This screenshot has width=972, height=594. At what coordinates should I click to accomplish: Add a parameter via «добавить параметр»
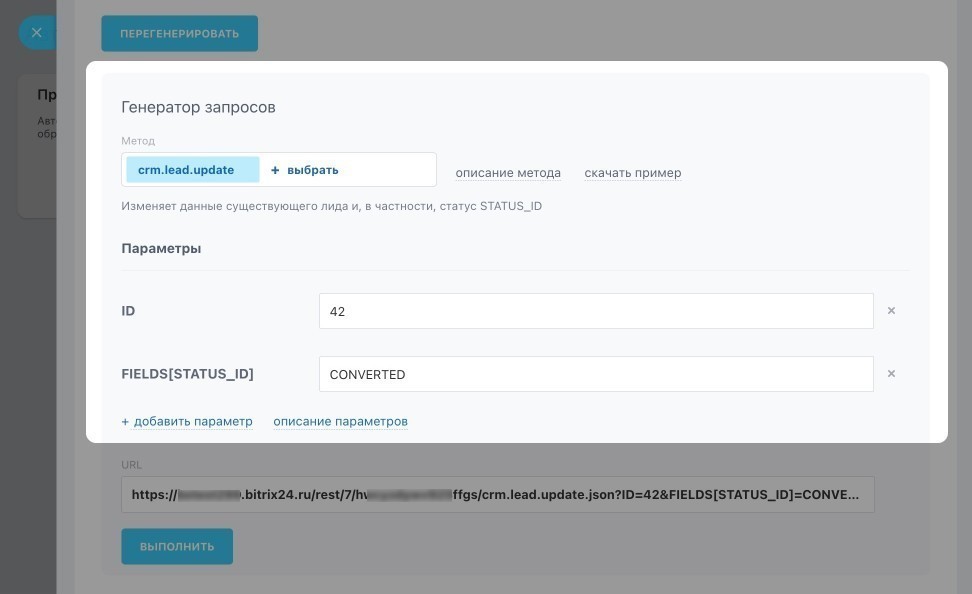point(187,421)
